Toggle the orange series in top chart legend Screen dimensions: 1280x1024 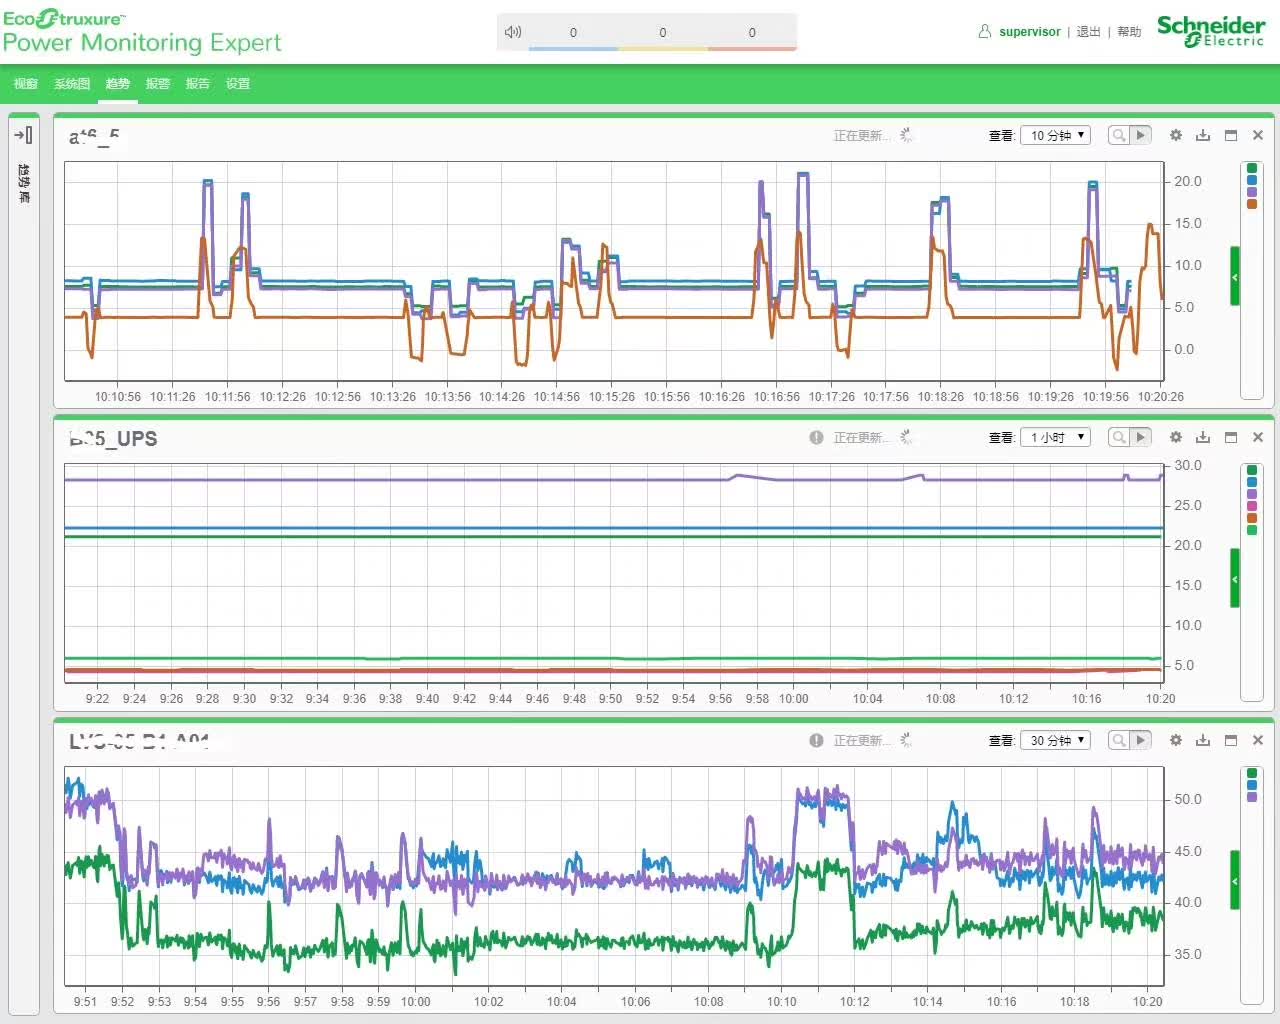1252,204
